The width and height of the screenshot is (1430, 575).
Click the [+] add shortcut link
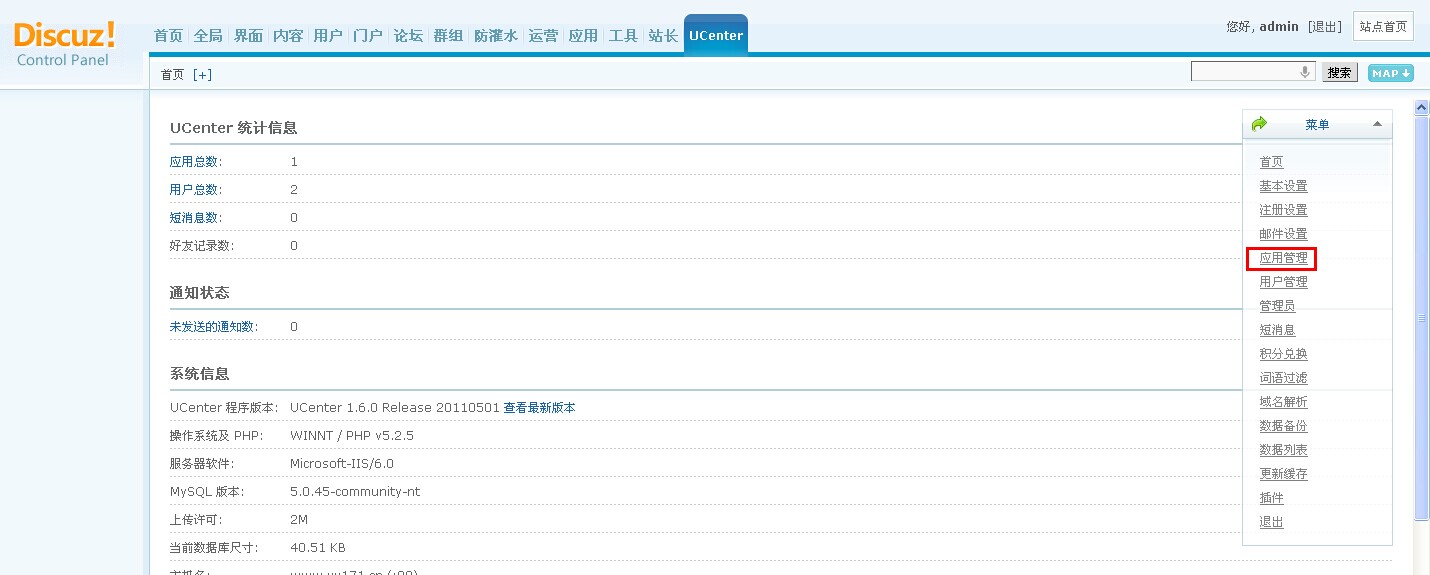pyautogui.click(x=202, y=75)
